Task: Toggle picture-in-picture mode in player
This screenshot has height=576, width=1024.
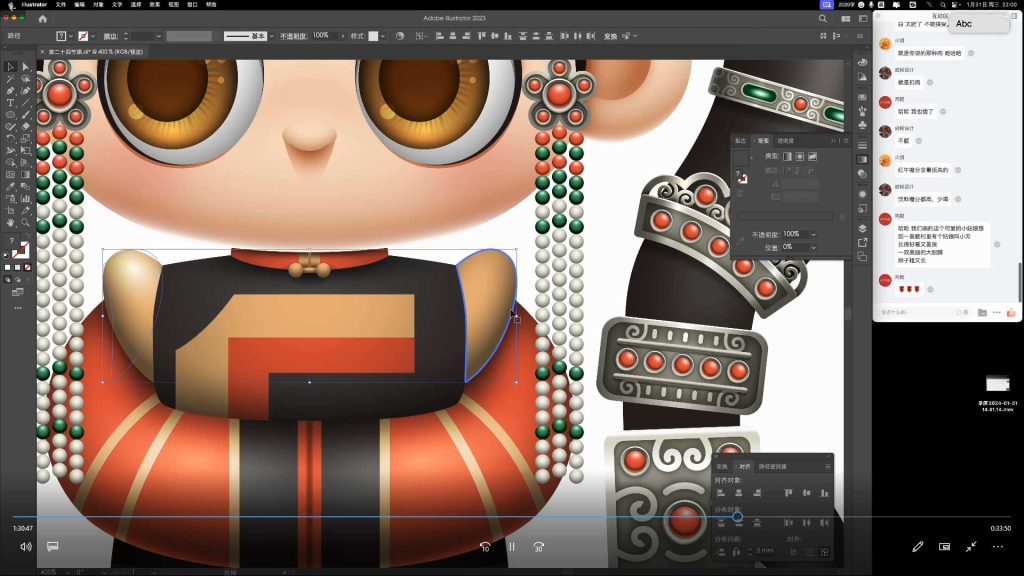Action: [944, 547]
